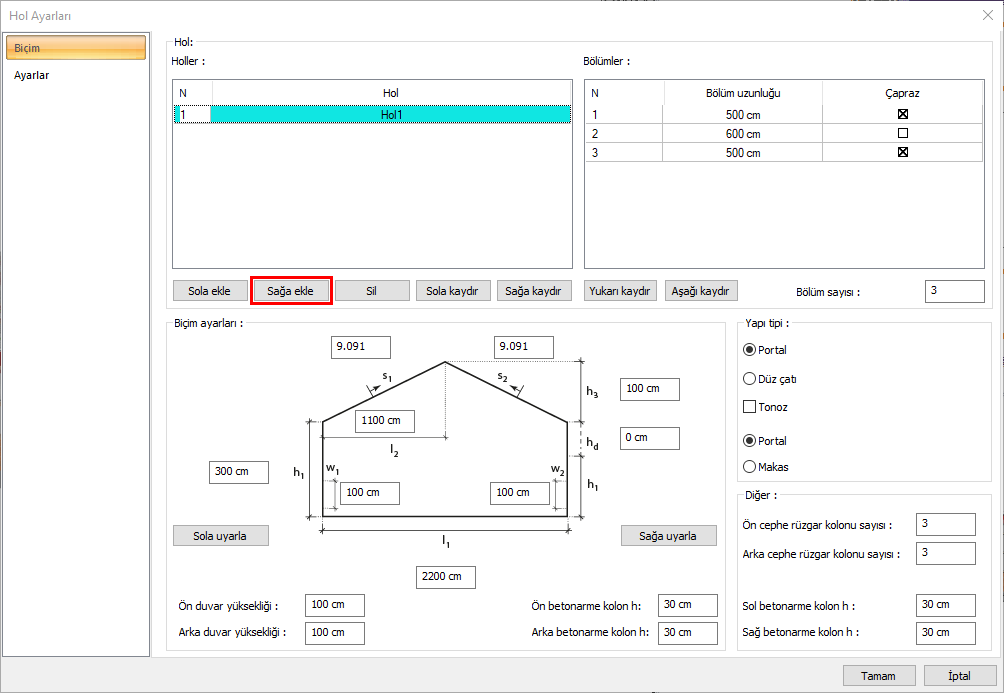The image size is (1004, 693).
Task: Click Sağ betonarme kolon h field
Action: click(x=945, y=633)
